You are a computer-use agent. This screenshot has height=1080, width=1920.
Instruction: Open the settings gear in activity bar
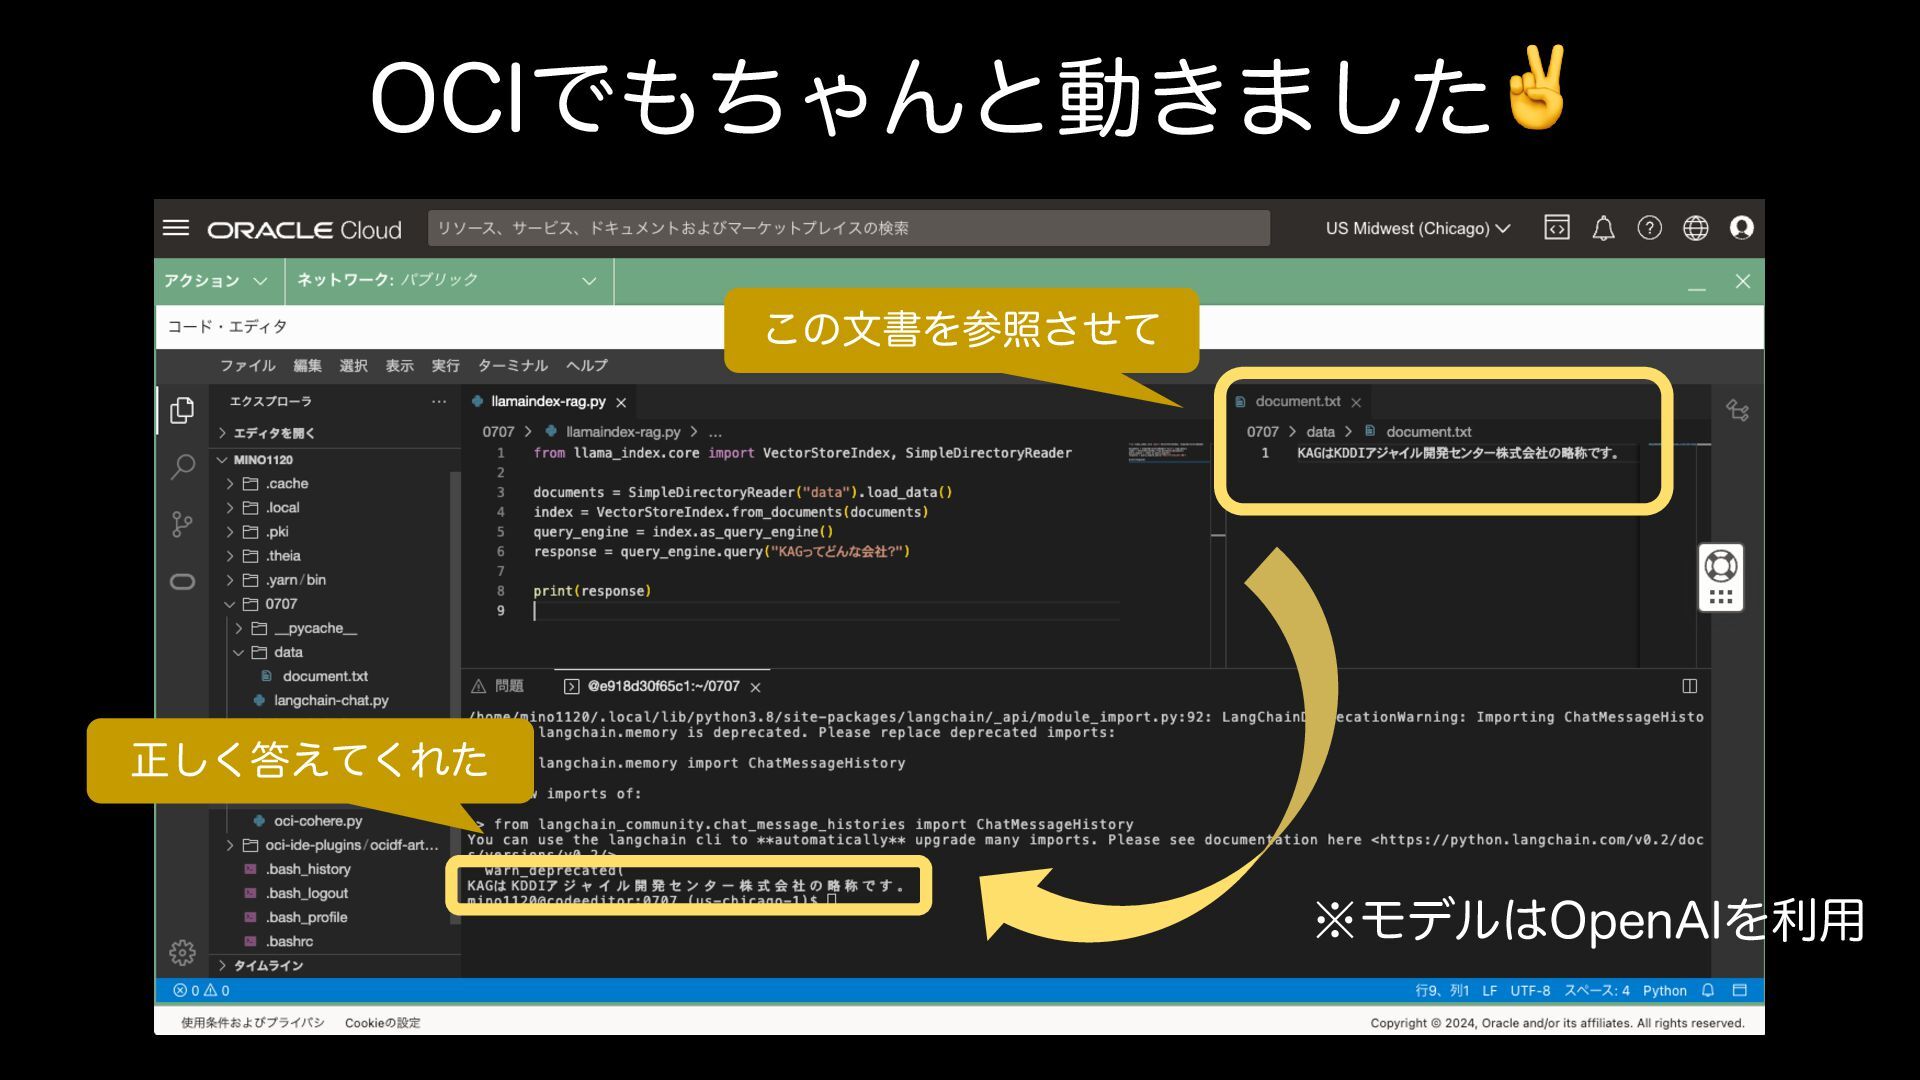point(183,952)
